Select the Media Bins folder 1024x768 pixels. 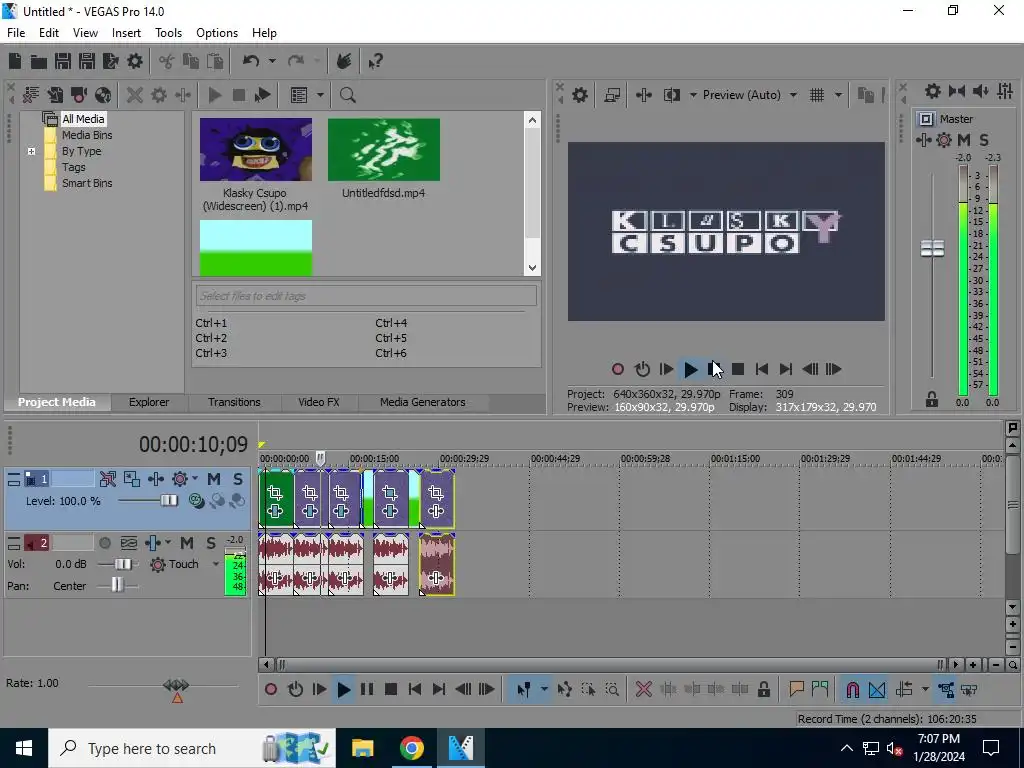[x=87, y=135]
